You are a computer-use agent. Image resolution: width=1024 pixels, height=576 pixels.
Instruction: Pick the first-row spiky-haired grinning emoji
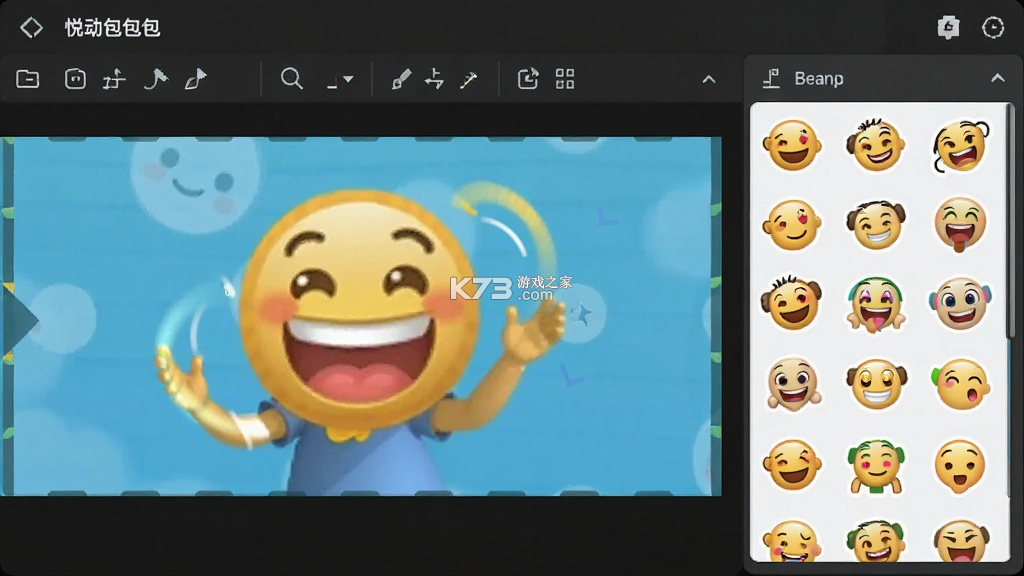pyautogui.click(x=876, y=145)
